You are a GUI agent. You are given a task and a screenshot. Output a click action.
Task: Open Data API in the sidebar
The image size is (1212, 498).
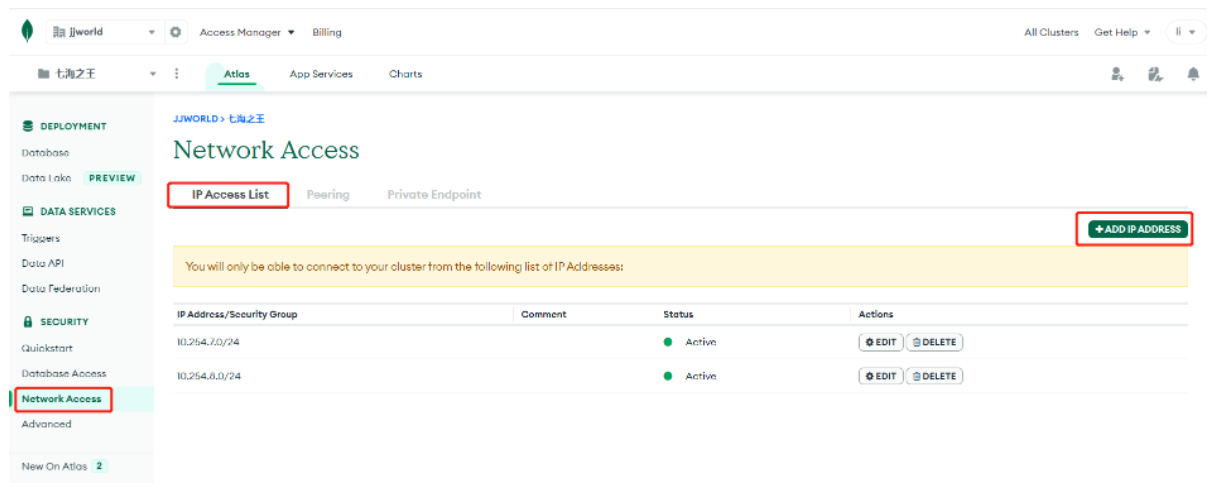43,263
